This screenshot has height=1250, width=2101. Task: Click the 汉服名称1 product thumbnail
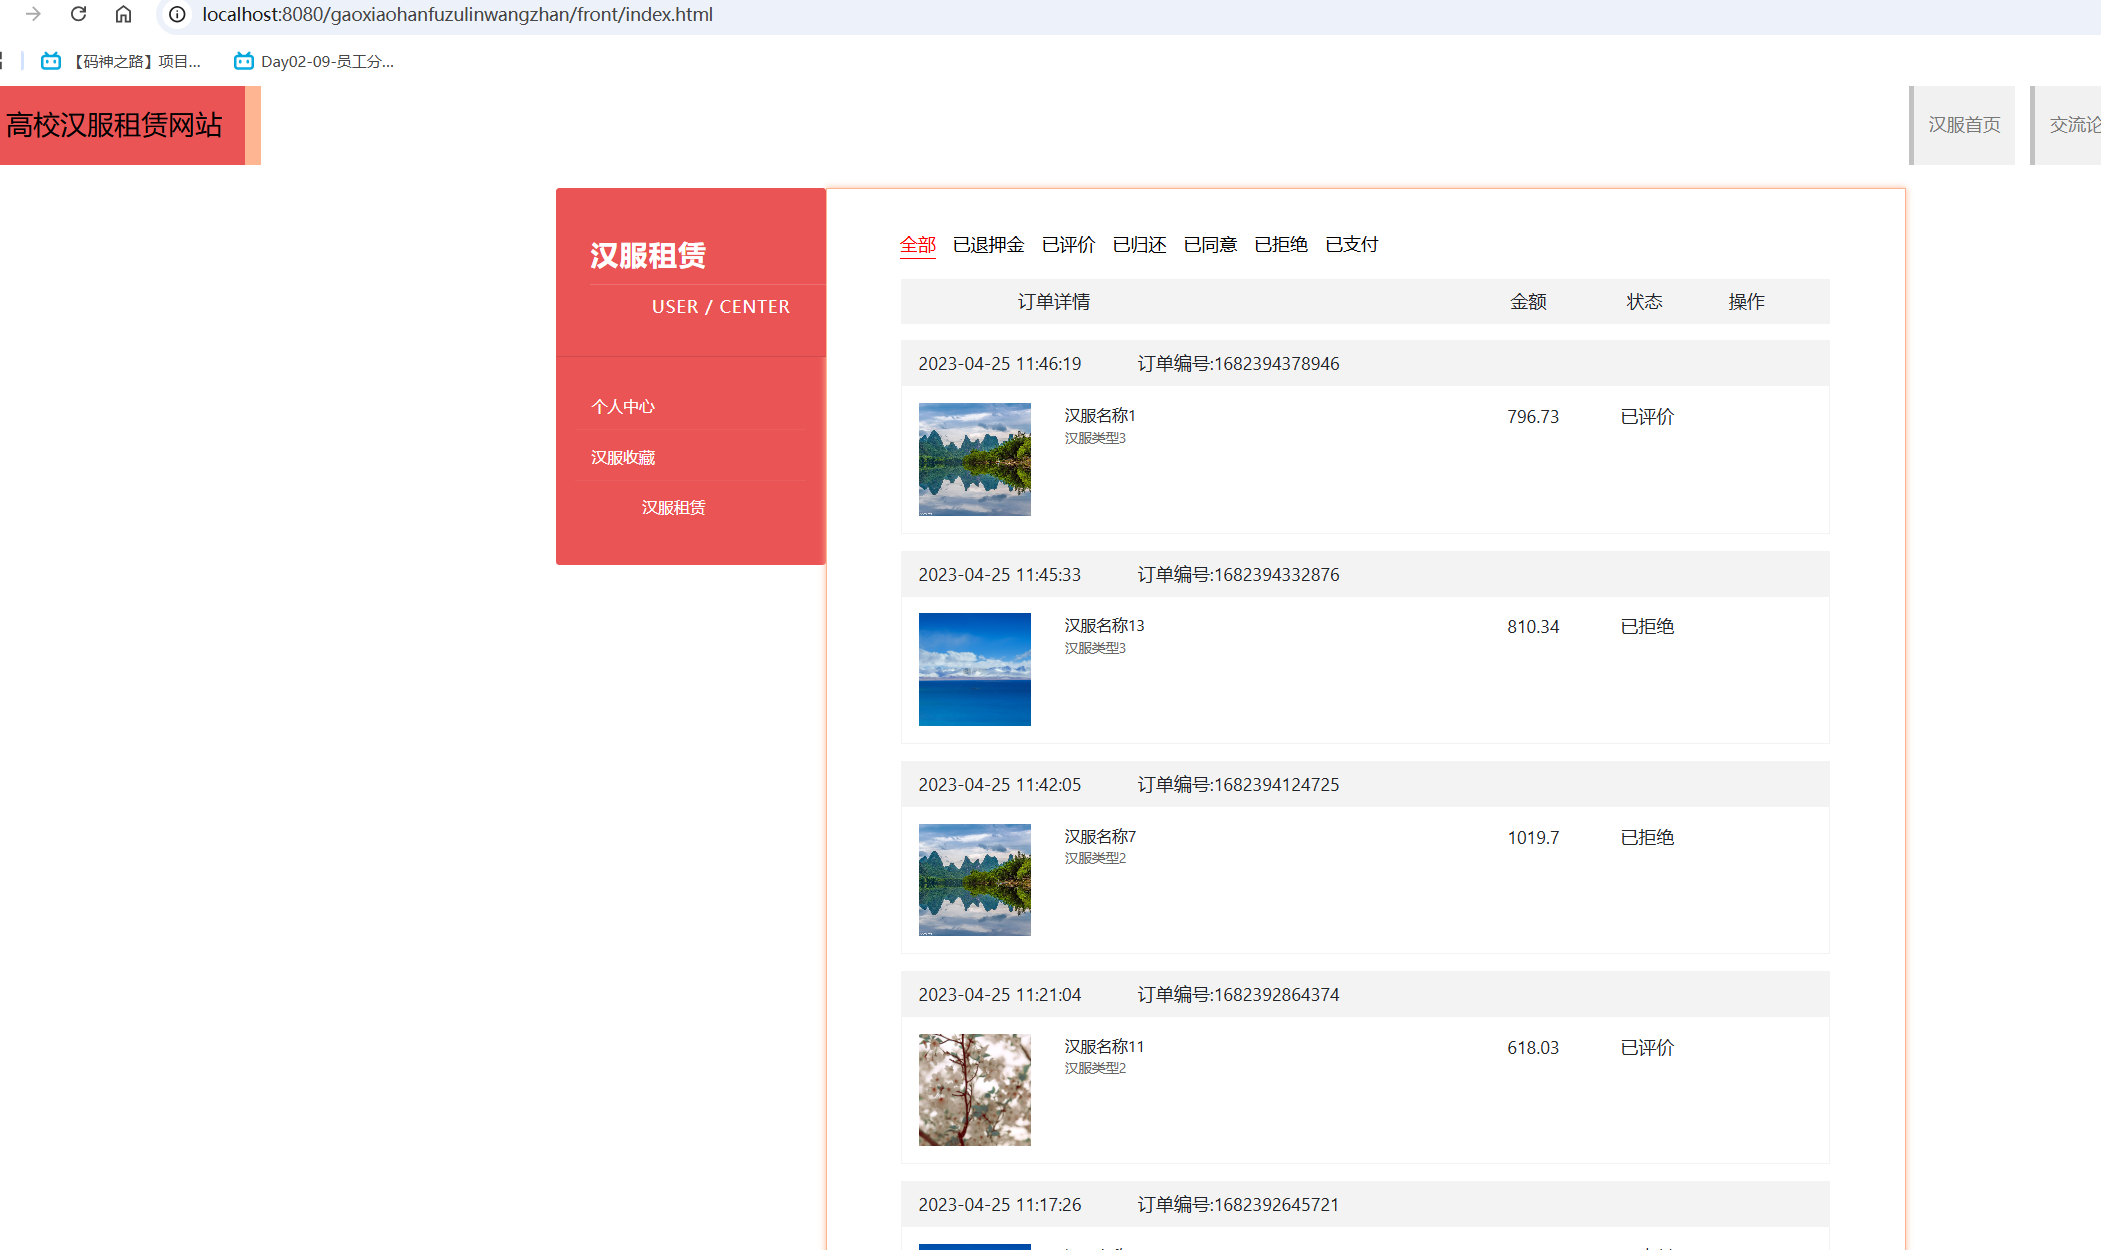974,459
